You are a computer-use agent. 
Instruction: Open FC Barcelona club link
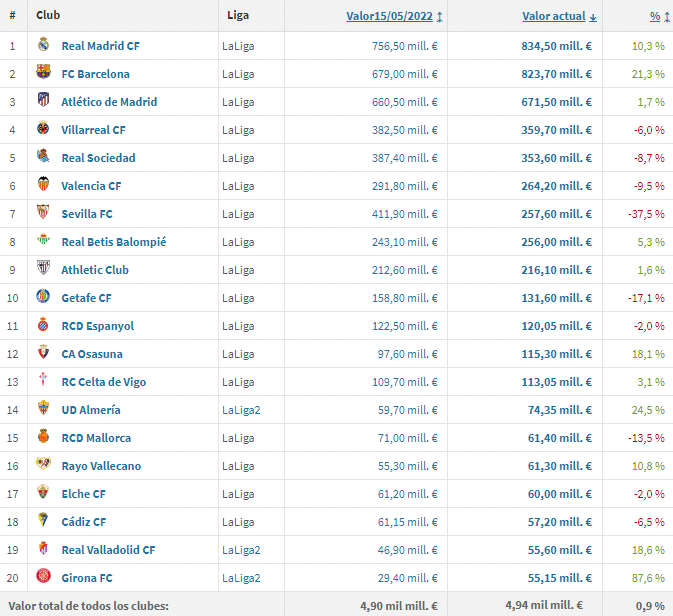pos(95,74)
